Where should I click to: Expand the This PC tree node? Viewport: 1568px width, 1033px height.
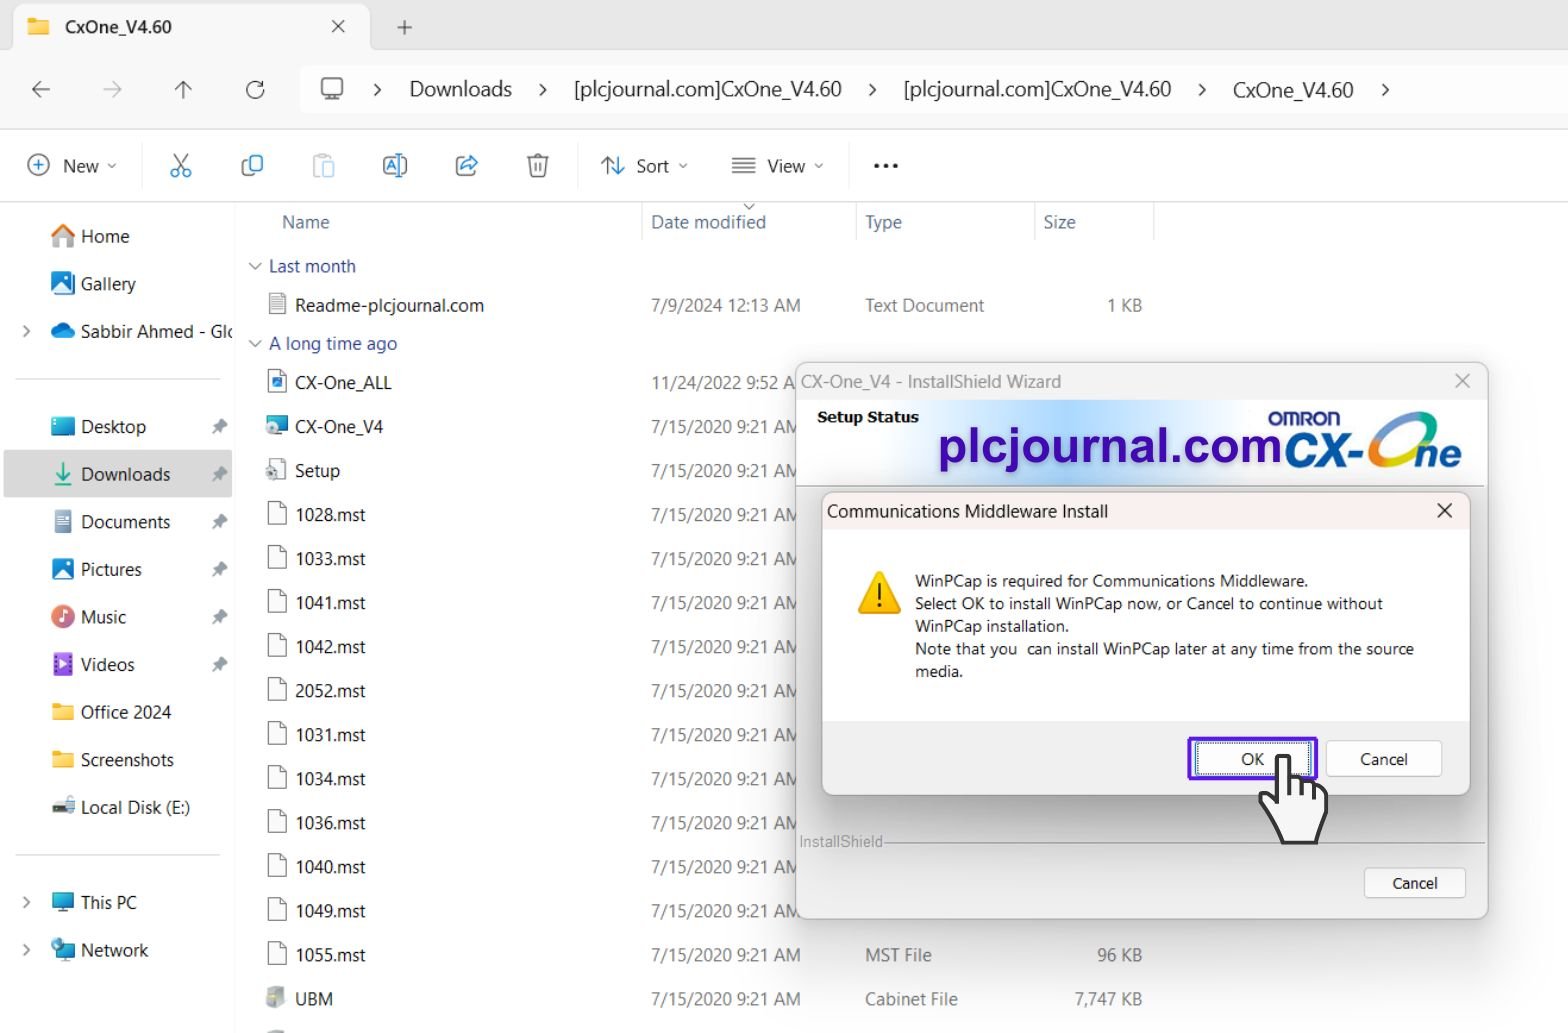[x=26, y=902]
